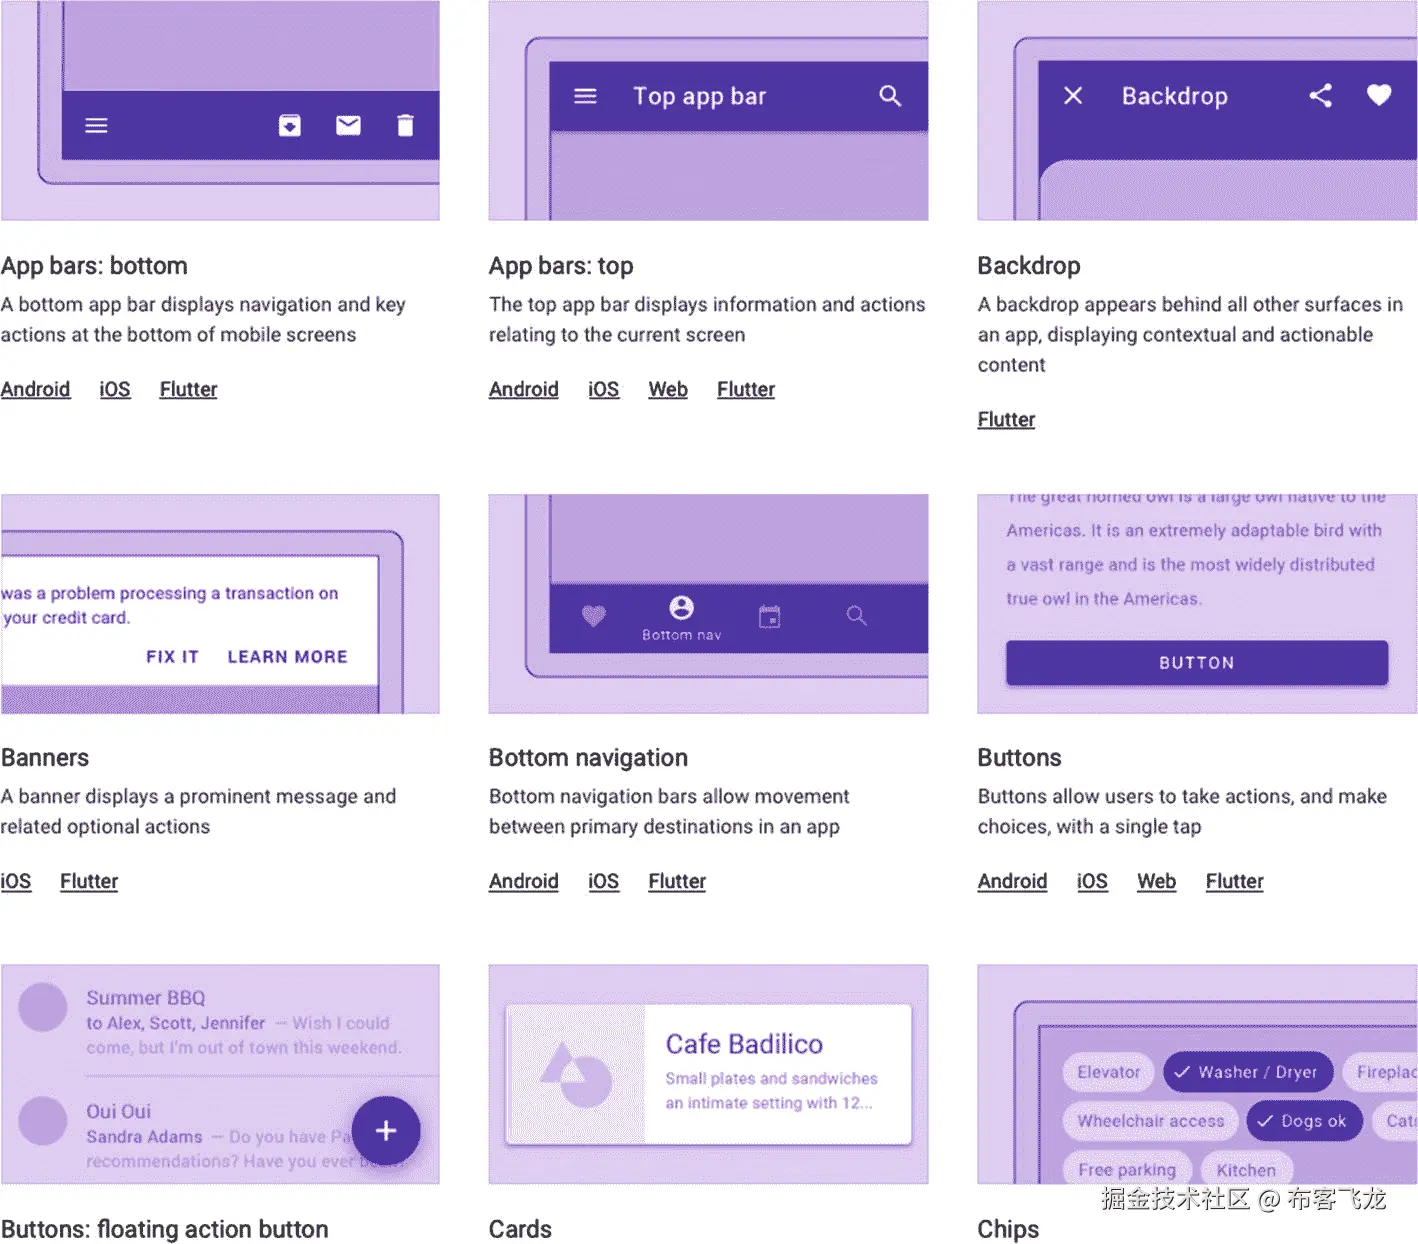Click avatar circle next to Oui Oui
Screen dimensions: 1418x1244
click(43, 1120)
